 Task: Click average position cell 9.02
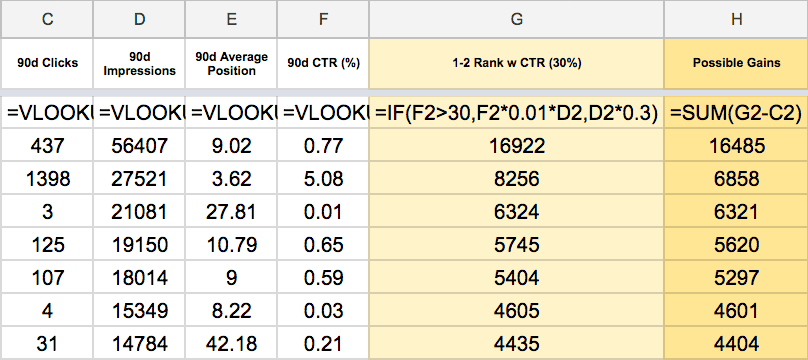tap(231, 145)
